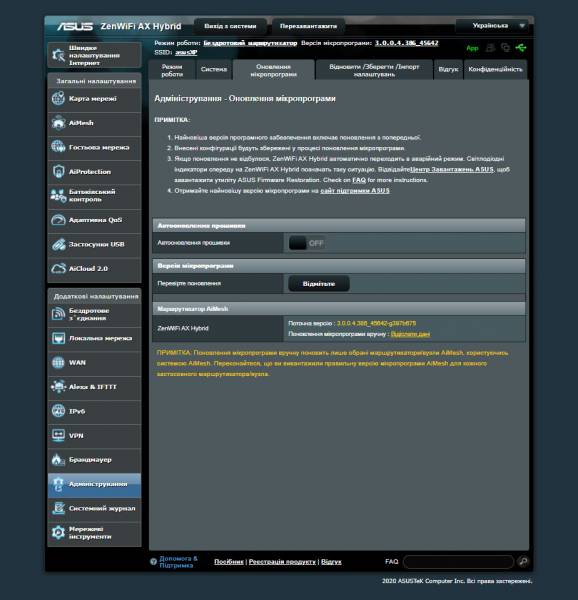The image size is (578, 600).
Task: Switch to Режим роботи tab
Action: [172, 70]
